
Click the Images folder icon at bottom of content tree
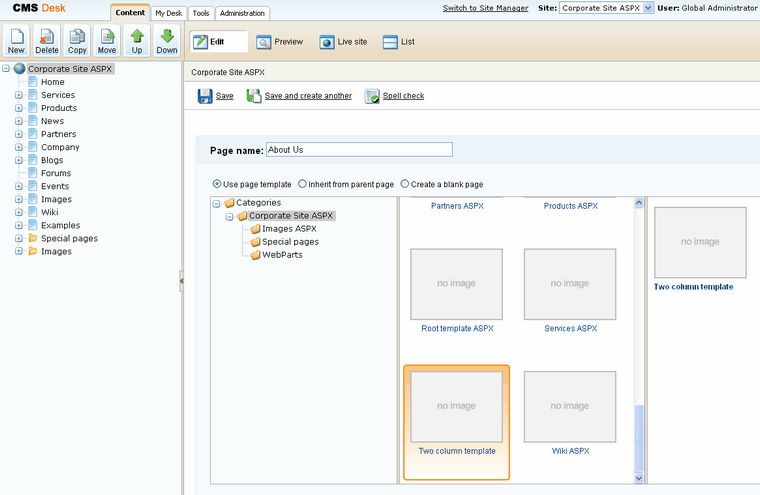tap(32, 251)
